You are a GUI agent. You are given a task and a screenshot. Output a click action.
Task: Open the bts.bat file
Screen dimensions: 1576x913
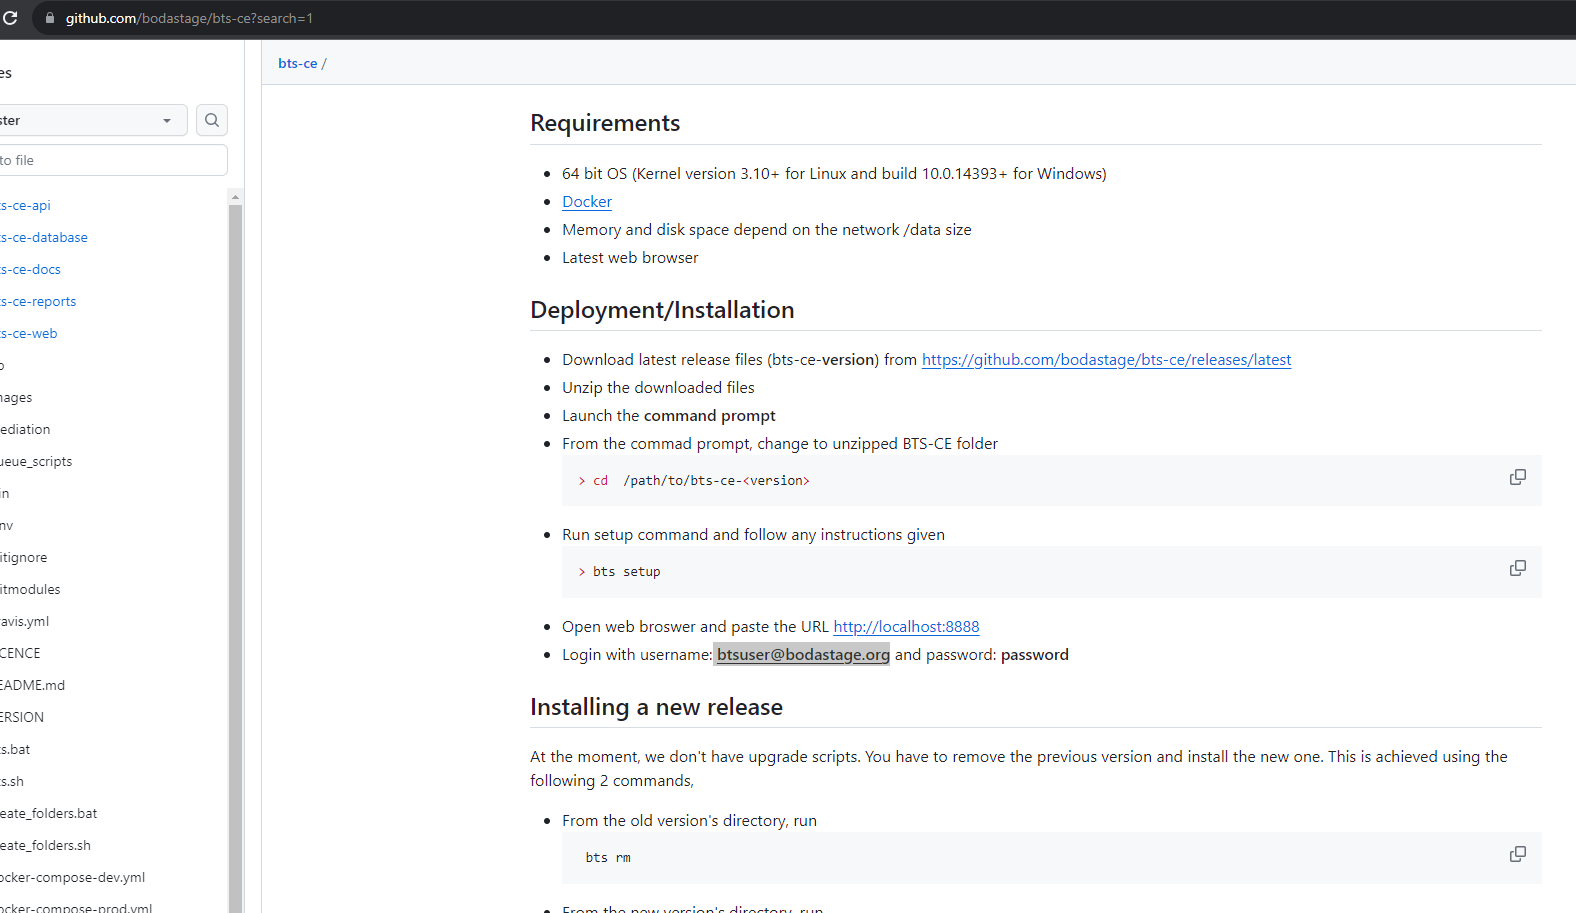[x=15, y=749]
